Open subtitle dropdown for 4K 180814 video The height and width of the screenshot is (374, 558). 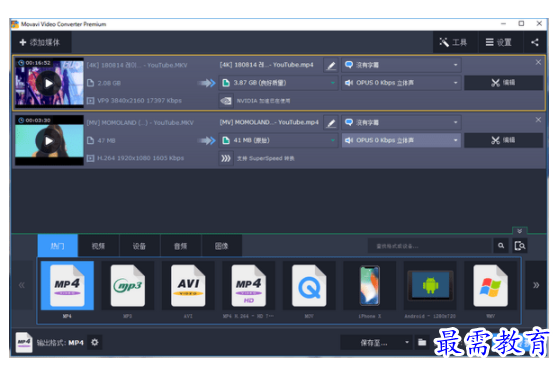pos(401,65)
